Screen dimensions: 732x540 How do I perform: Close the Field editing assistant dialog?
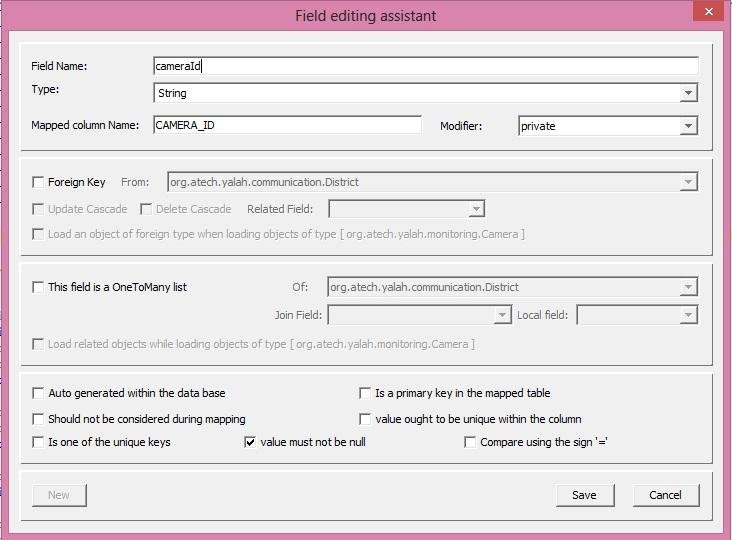click(x=709, y=13)
